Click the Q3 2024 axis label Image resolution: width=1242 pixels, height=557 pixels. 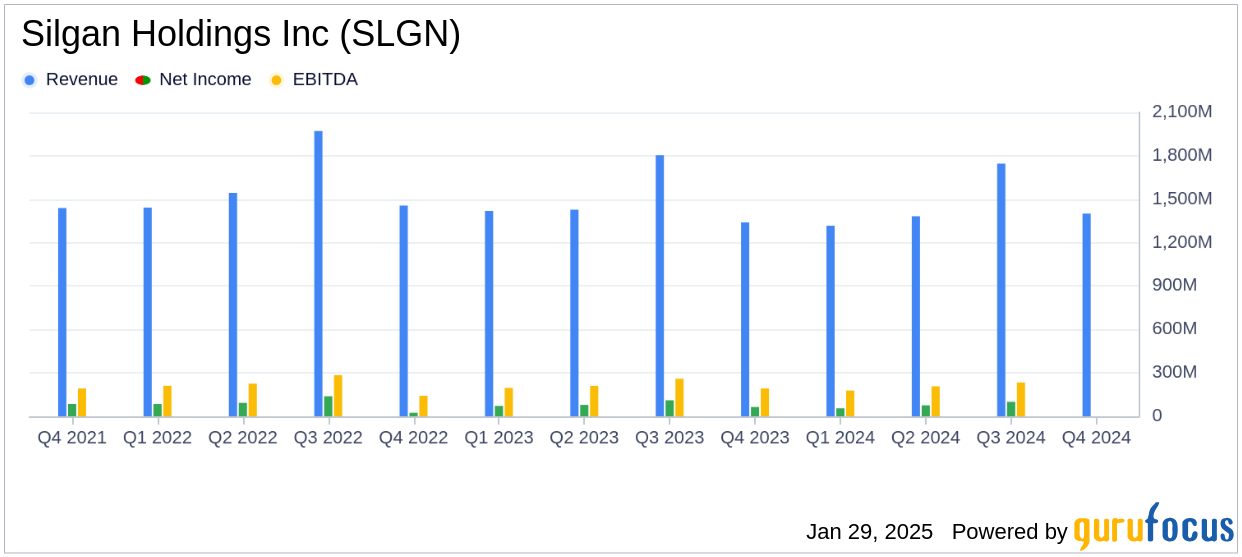[1011, 438]
